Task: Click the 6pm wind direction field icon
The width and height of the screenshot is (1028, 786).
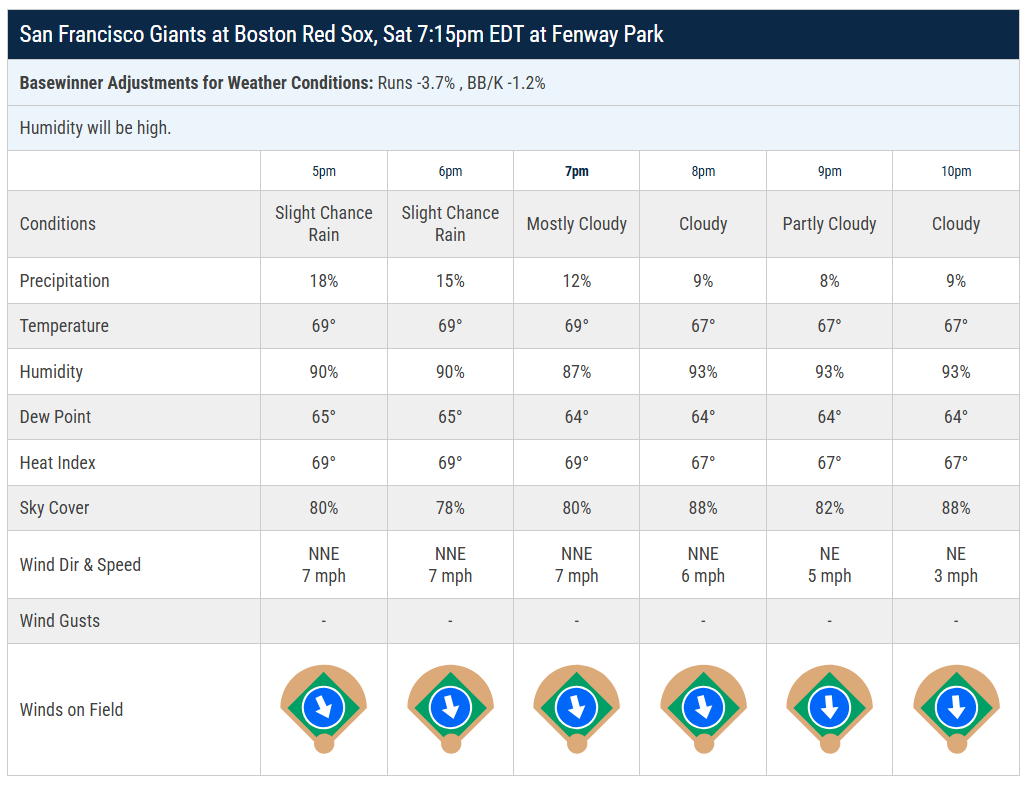Action: [x=450, y=709]
